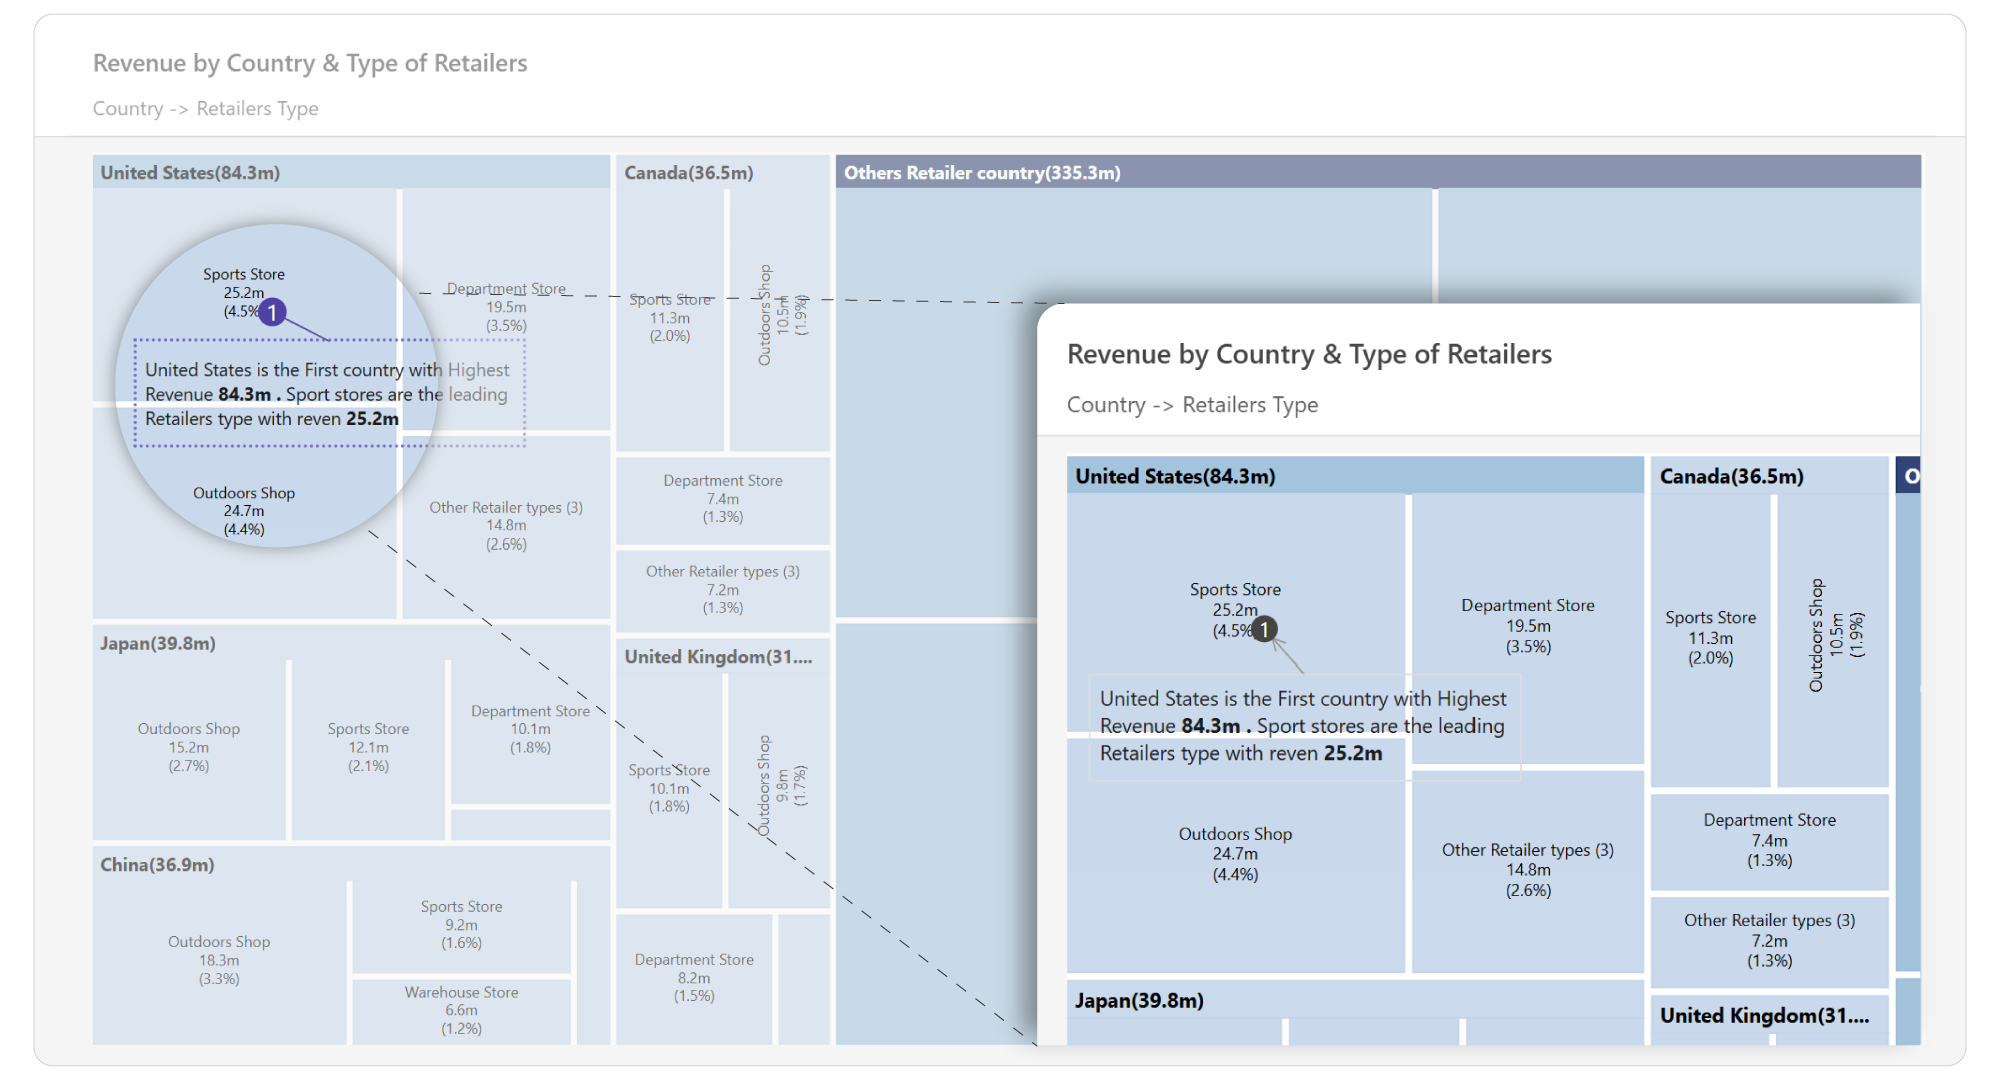This screenshot has width=2000, height=1080.
Task: Click the Country -> Retailers Type breadcrumb
Action: [x=206, y=108]
